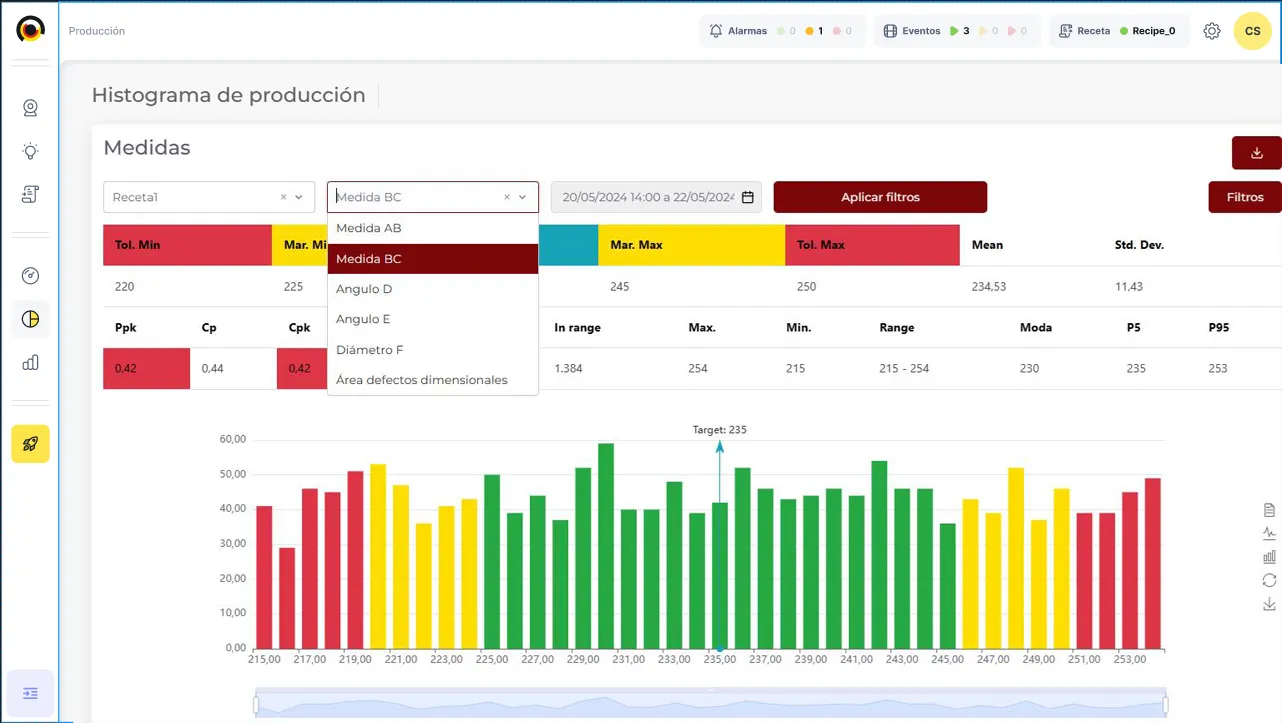Expand the sidebar with bottom toggle
Image resolution: width=1282 pixels, height=723 pixels.
tap(30, 693)
